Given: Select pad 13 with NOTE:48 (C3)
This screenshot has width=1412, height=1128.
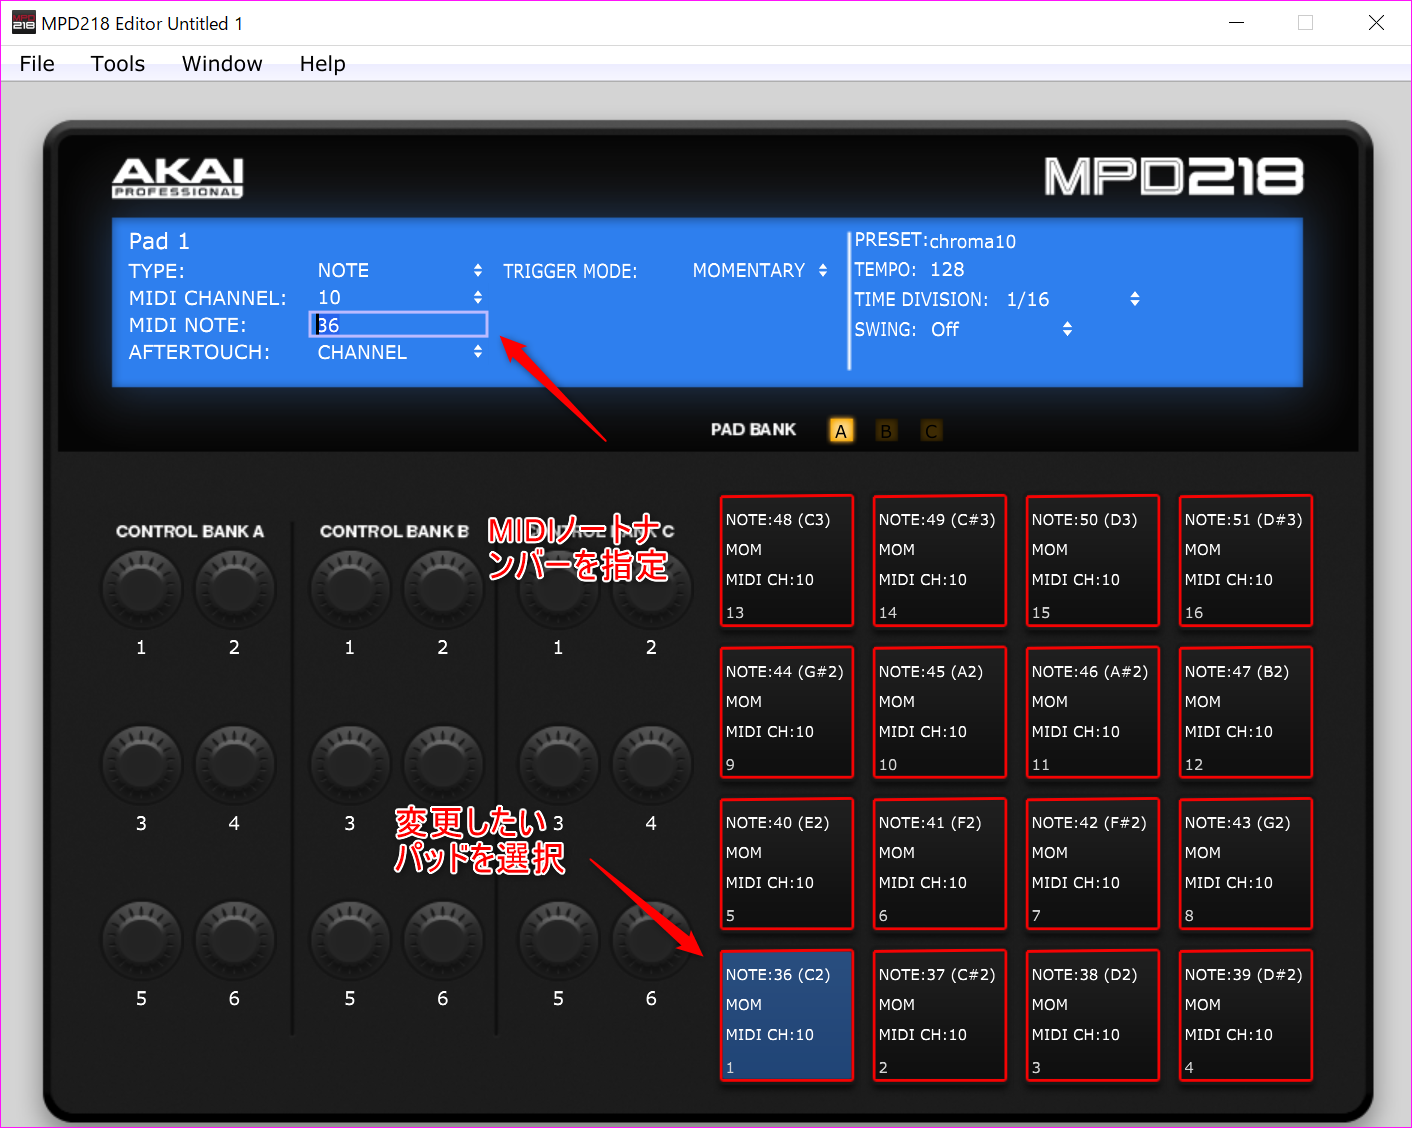Looking at the screenshot, I should click(786, 561).
